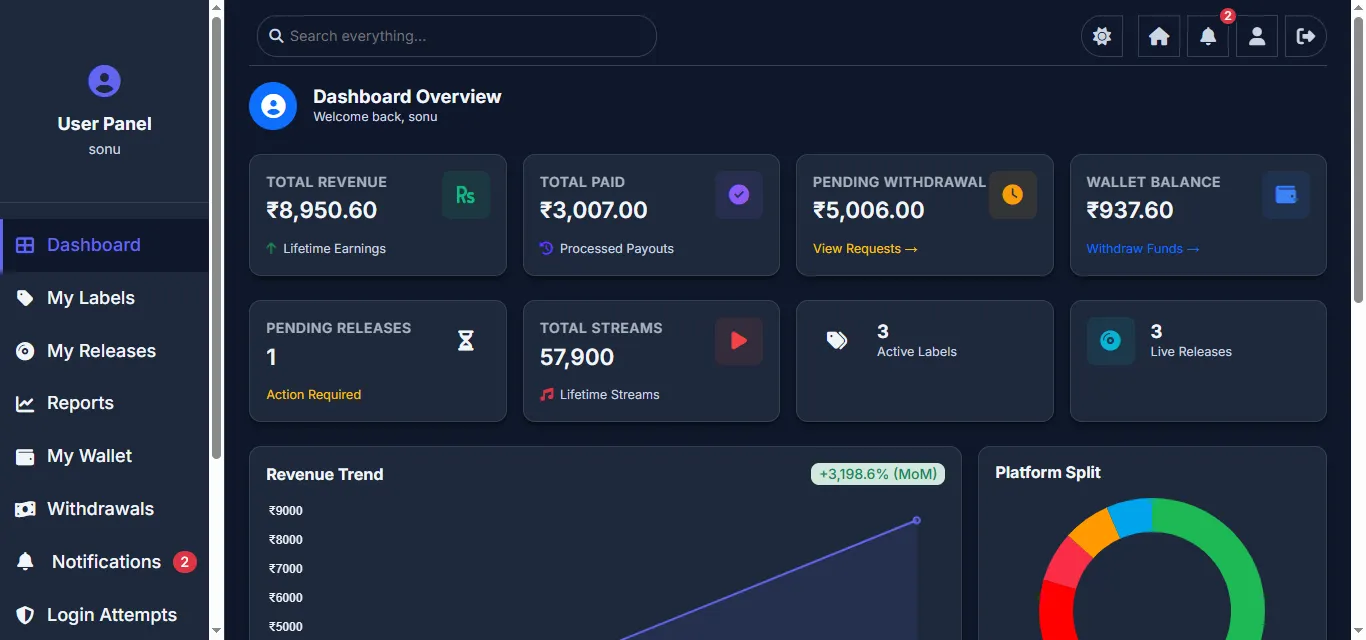Click the Welcome back, sonu text
The height and width of the screenshot is (640, 1366).
point(375,116)
